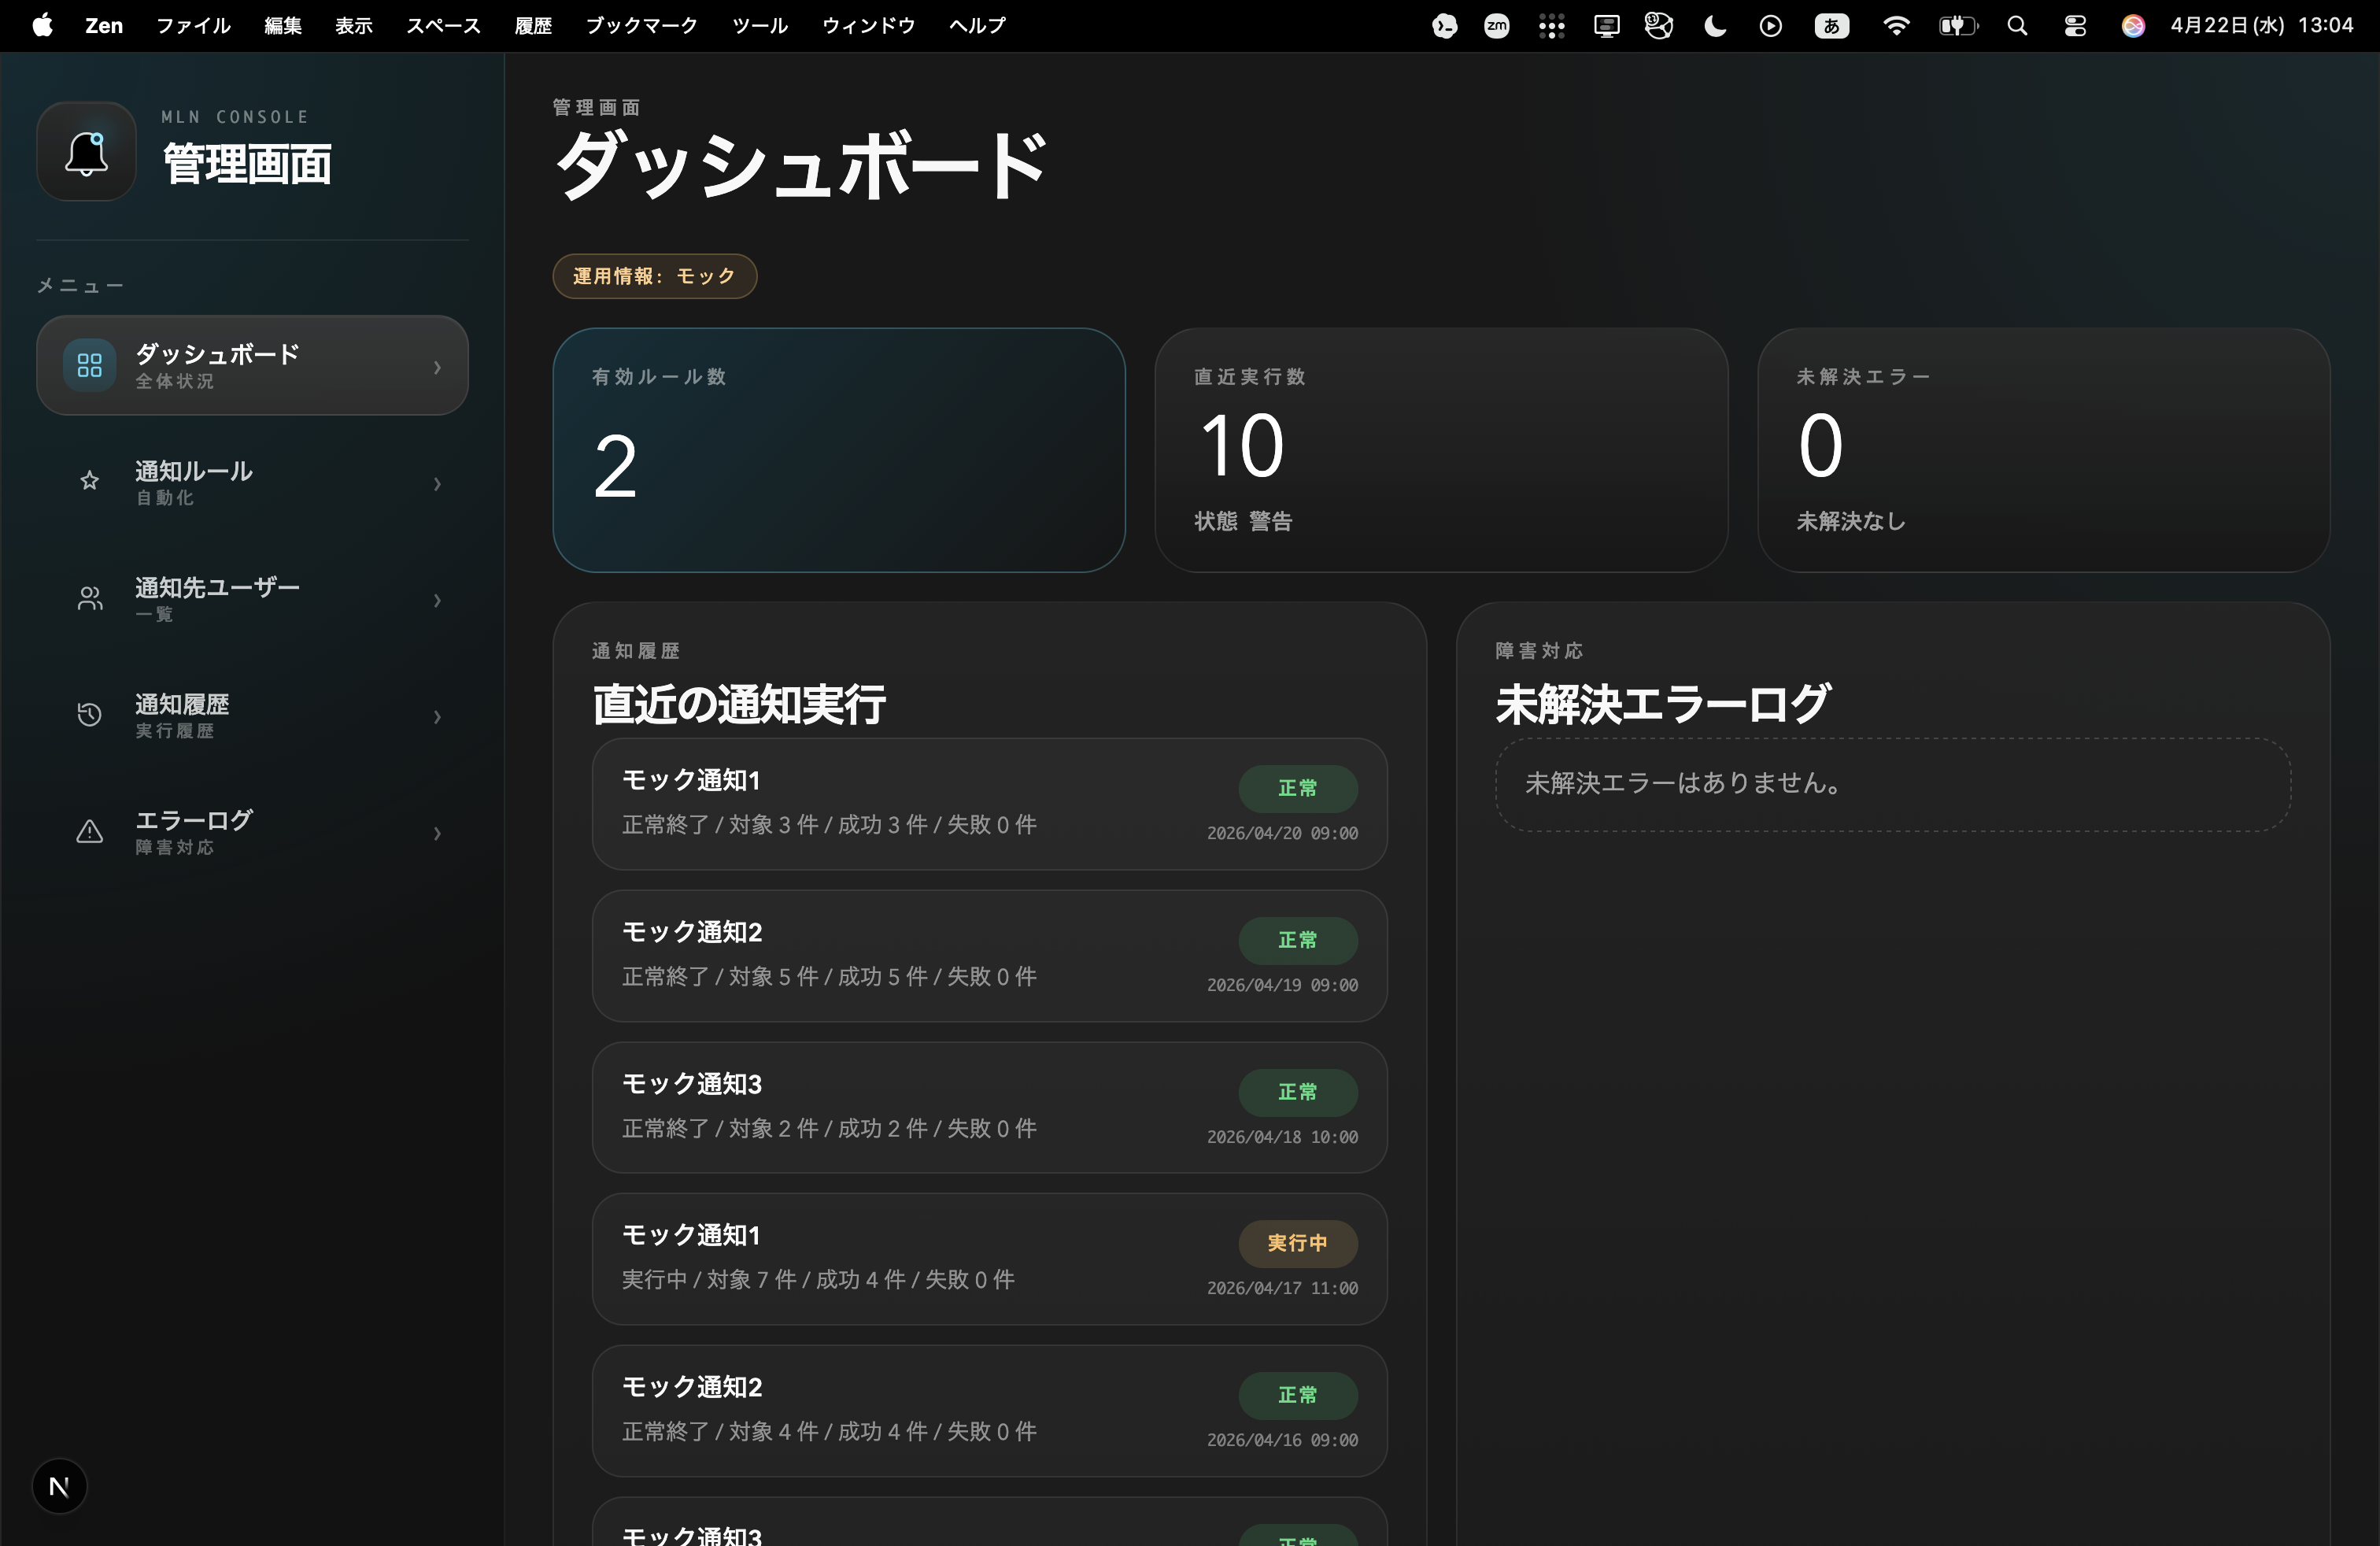This screenshot has height=1546, width=2380.
Task: Click the warning triangle icon for エラーログ
Action: 89,831
